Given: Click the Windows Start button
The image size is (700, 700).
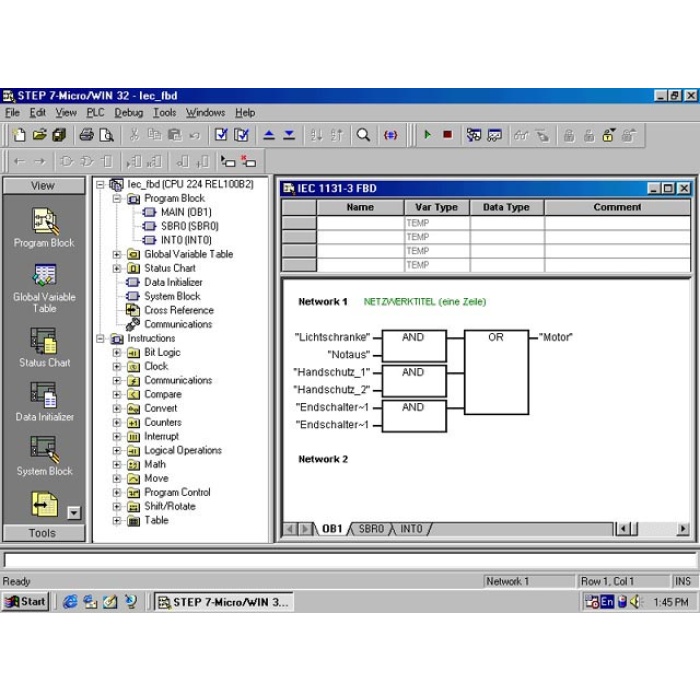Looking at the screenshot, I should tap(25, 602).
